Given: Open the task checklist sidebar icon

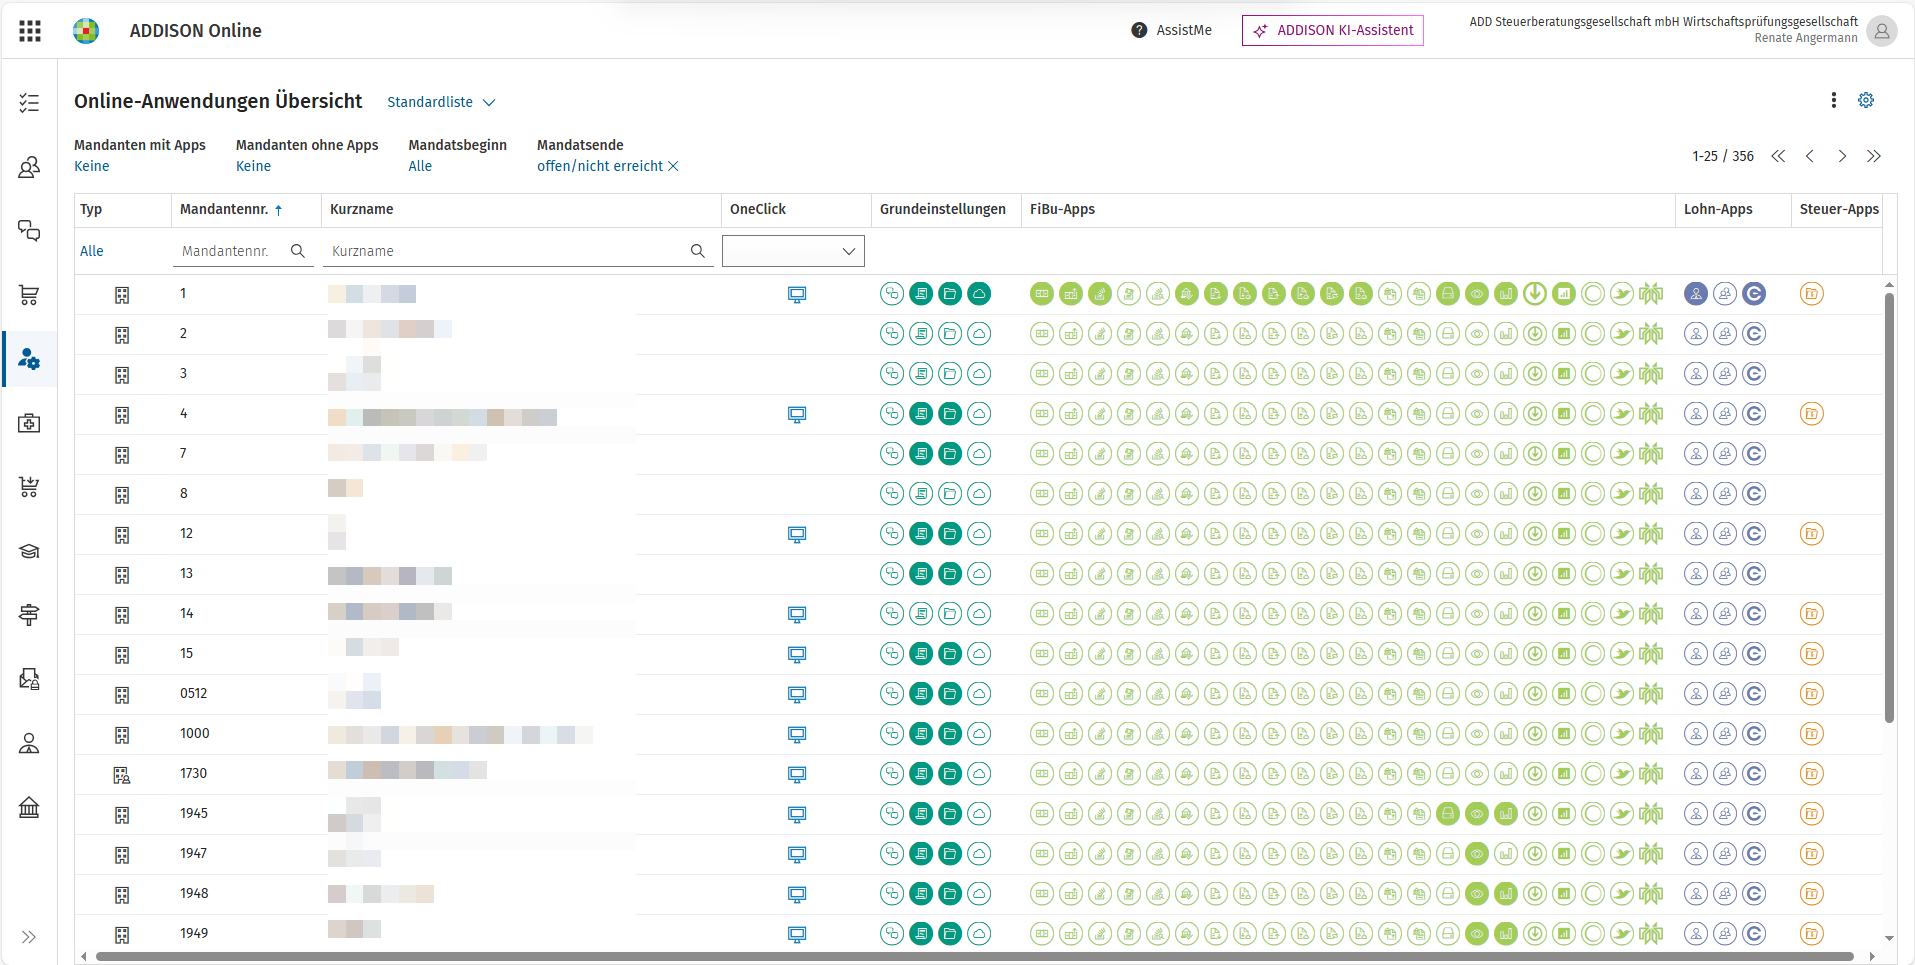Looking at the screenshot, I should point(29,102).
